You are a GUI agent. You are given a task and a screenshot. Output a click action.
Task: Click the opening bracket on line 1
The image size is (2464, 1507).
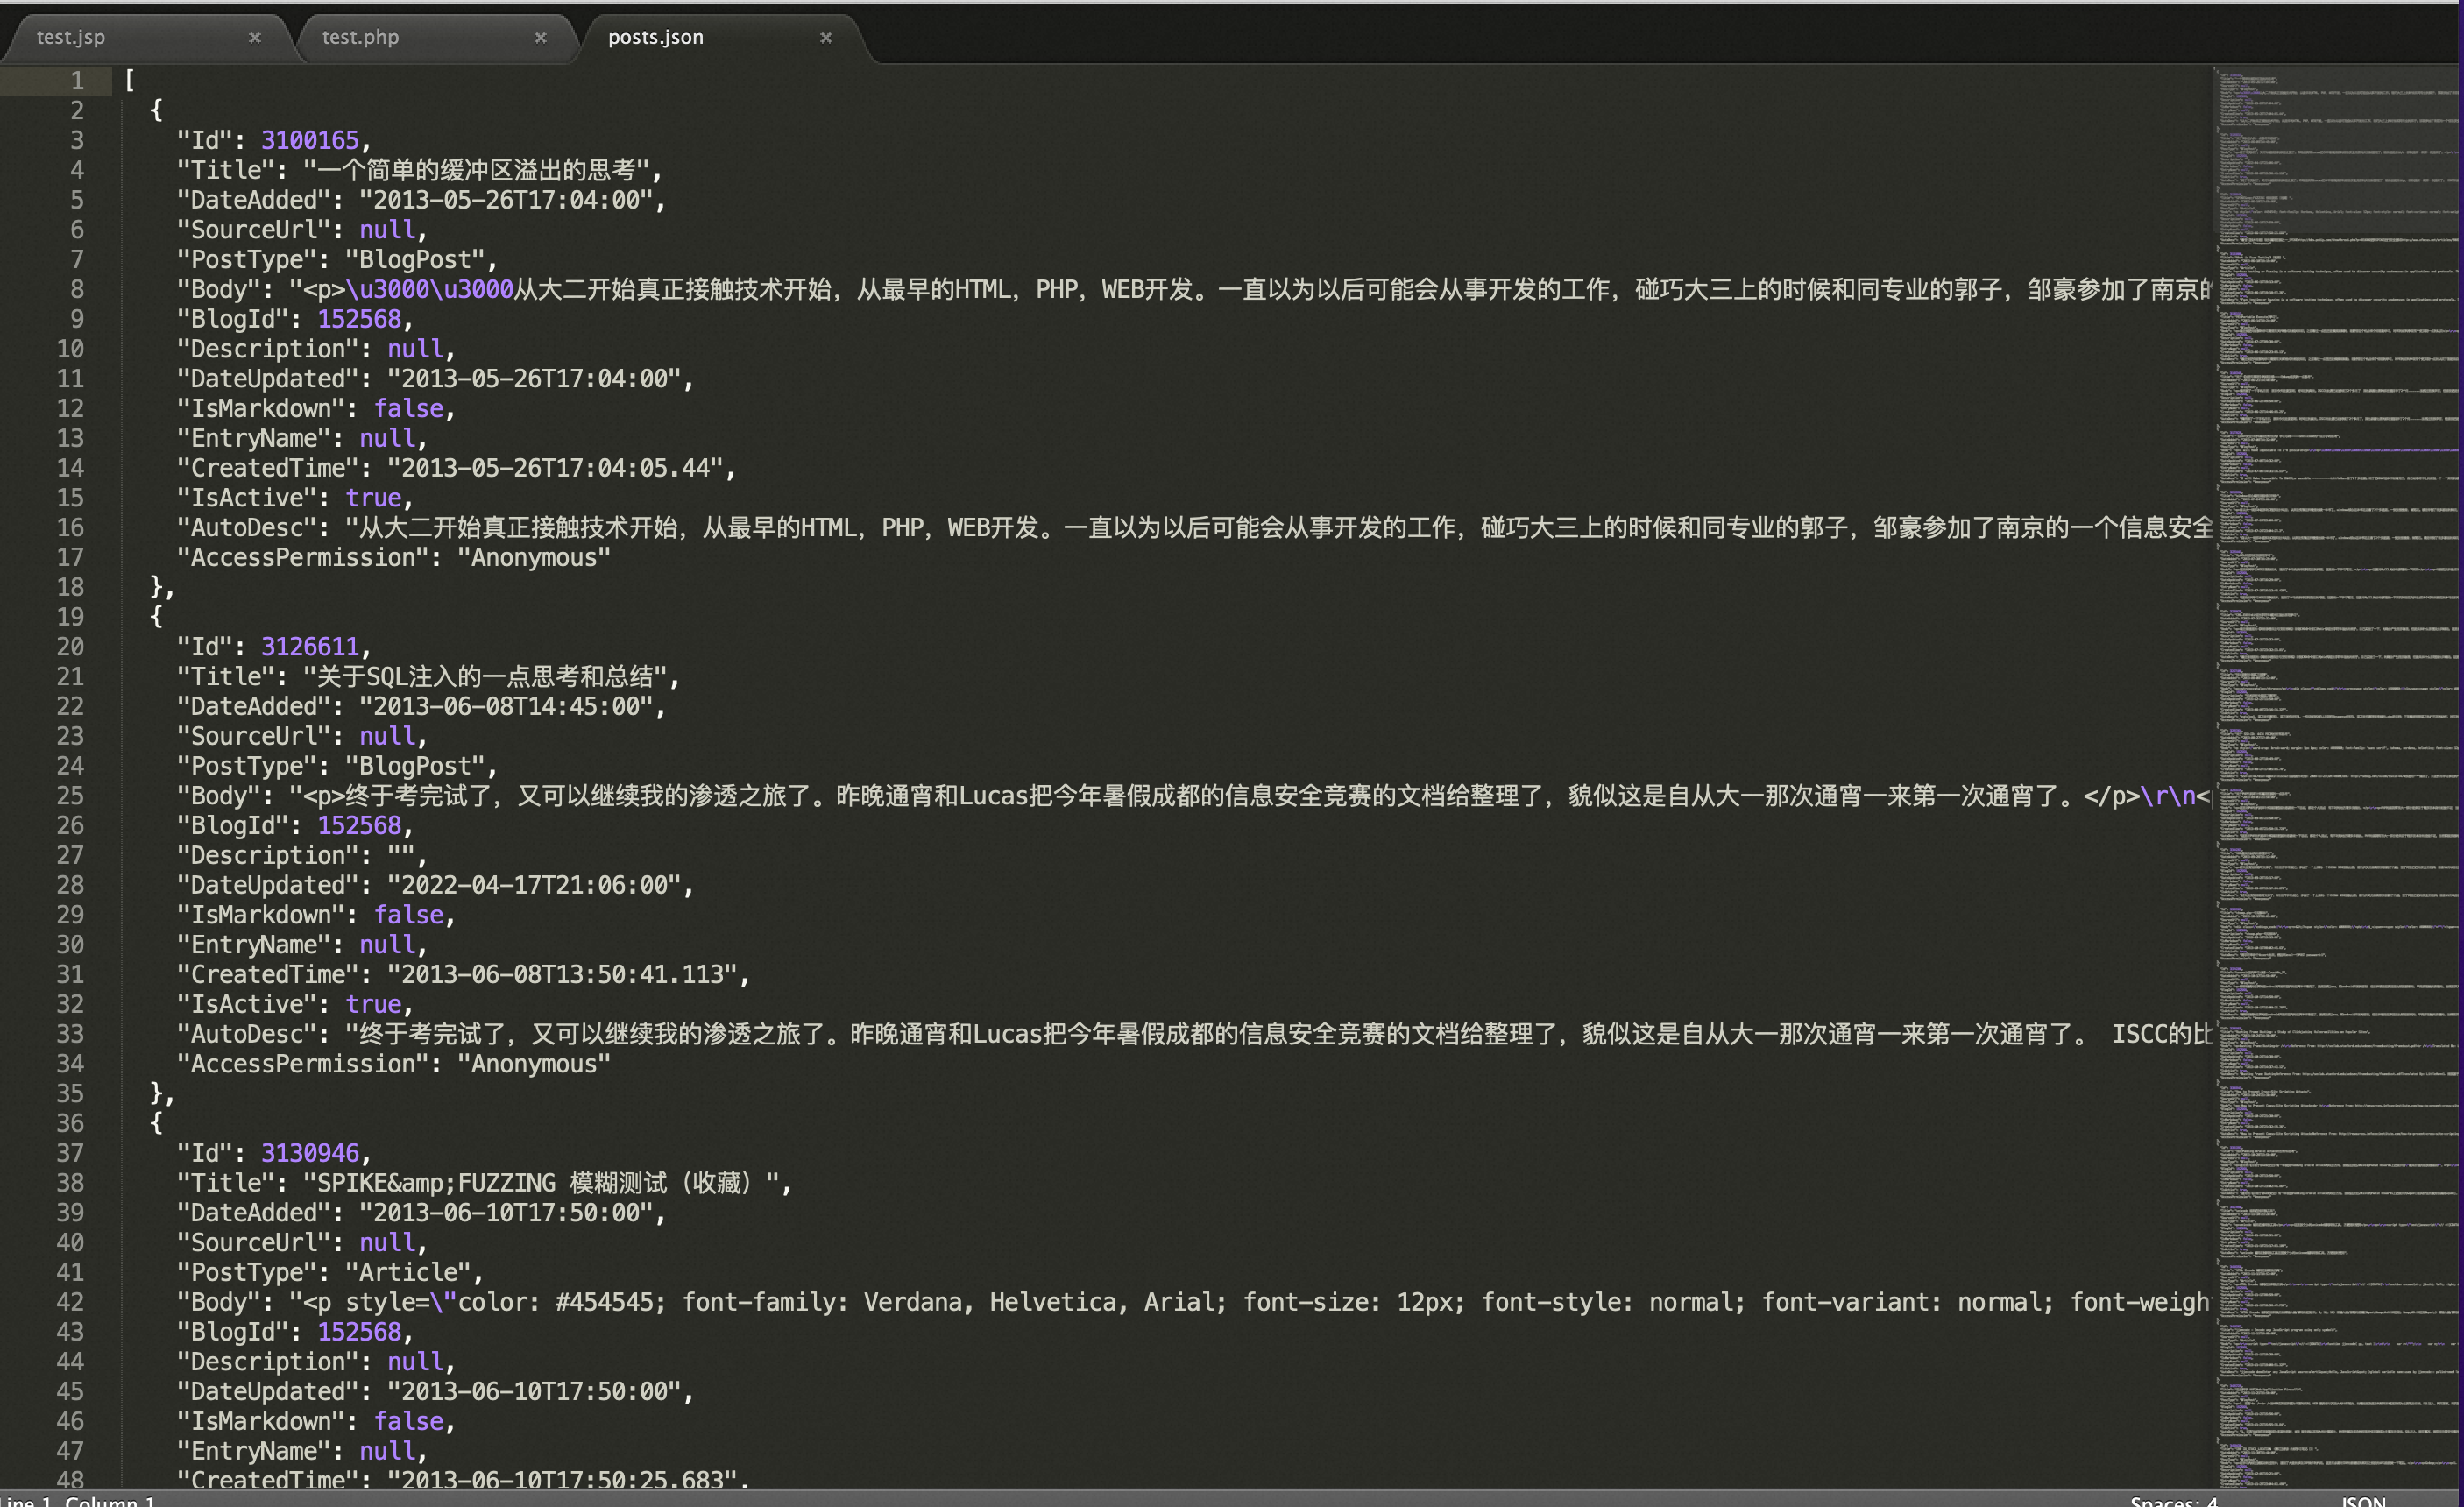(x=130, y=80)
